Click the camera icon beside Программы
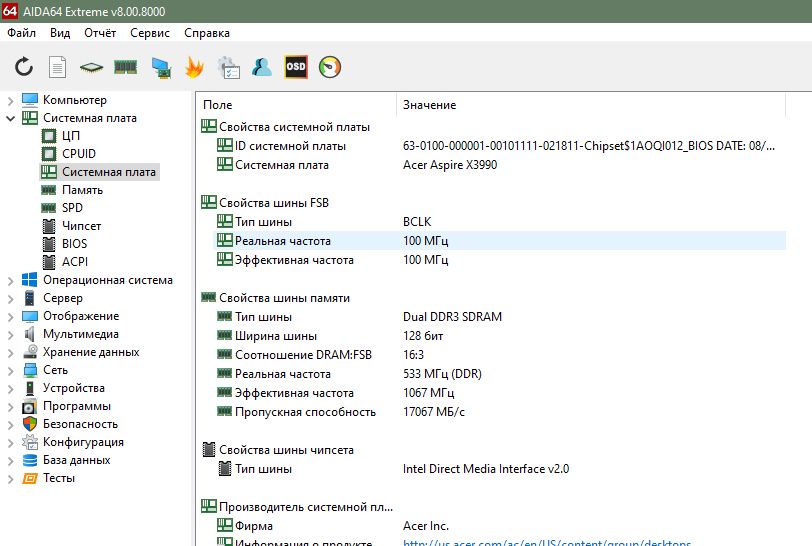The width and height of the screenshot is (812, 546). [x=30, y=406]
